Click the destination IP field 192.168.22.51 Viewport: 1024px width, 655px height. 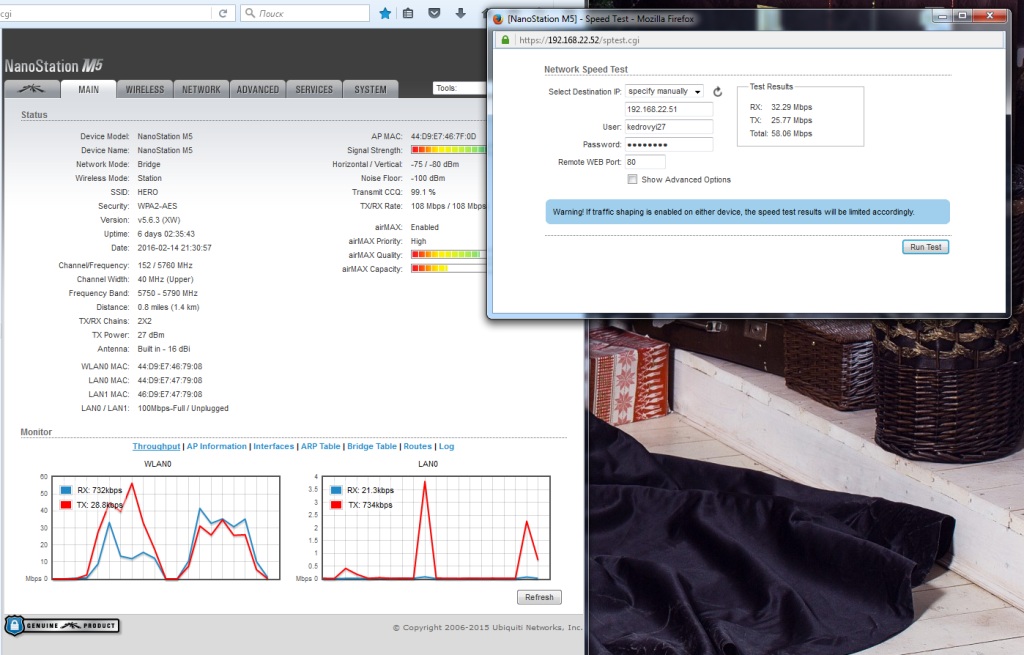coord(669,109)
